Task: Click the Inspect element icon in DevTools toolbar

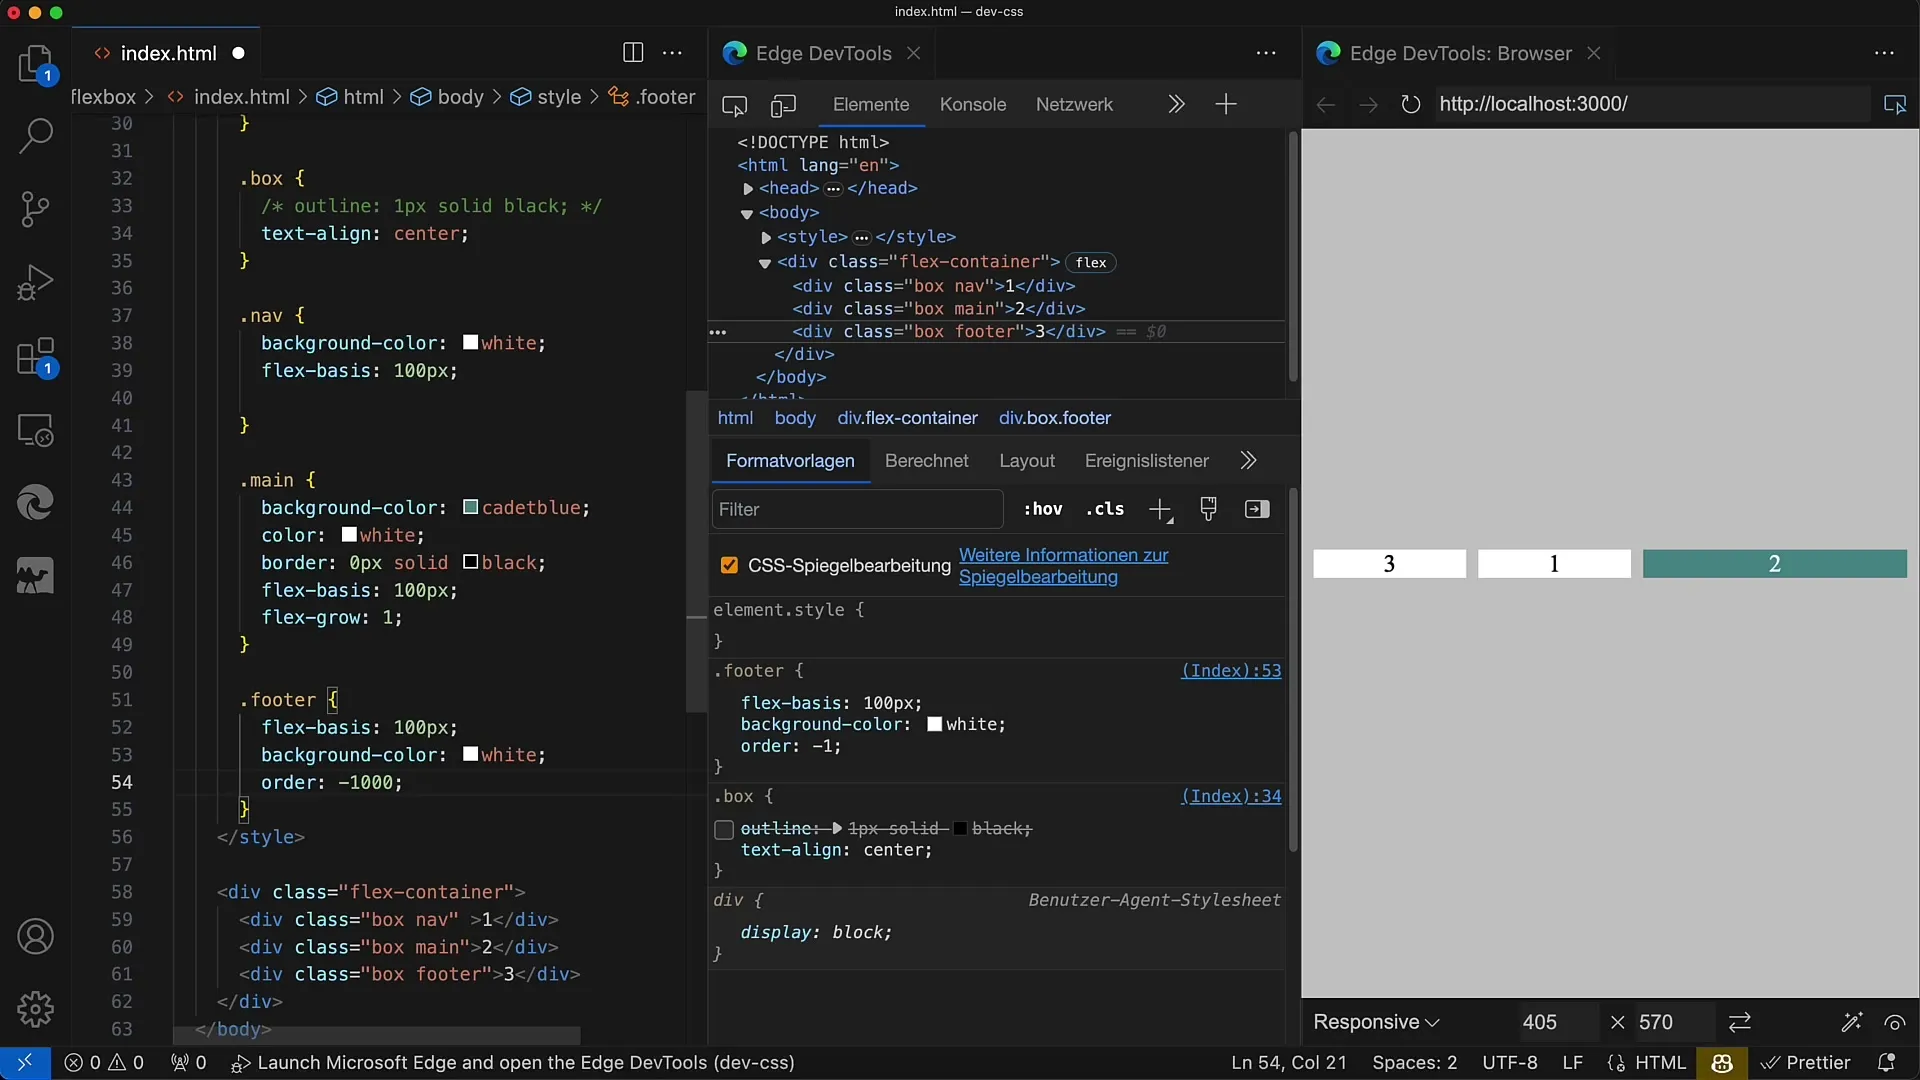Action: pyautogui.click(x=733, y=104)
